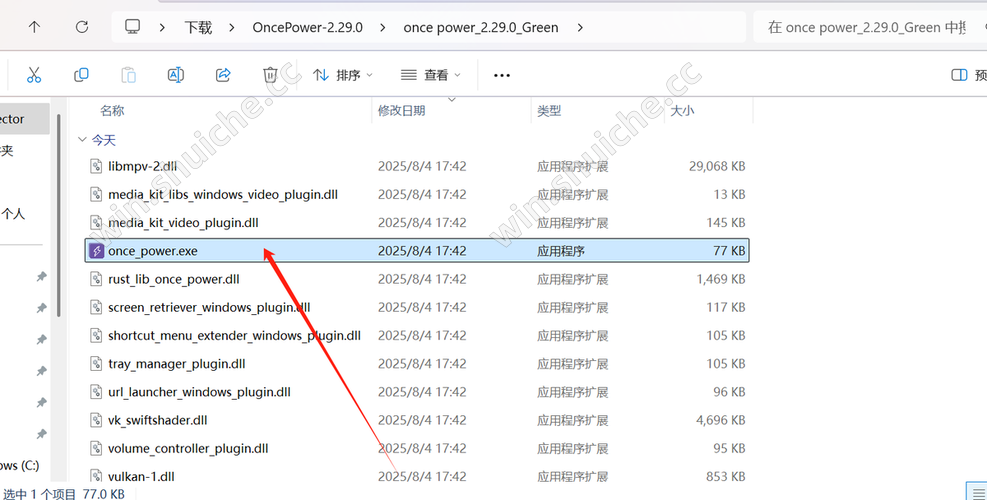The image size is (987, 500).
Task: Select screen_retriever_windows_plugin.dll file icon
Action: [96, 307]
